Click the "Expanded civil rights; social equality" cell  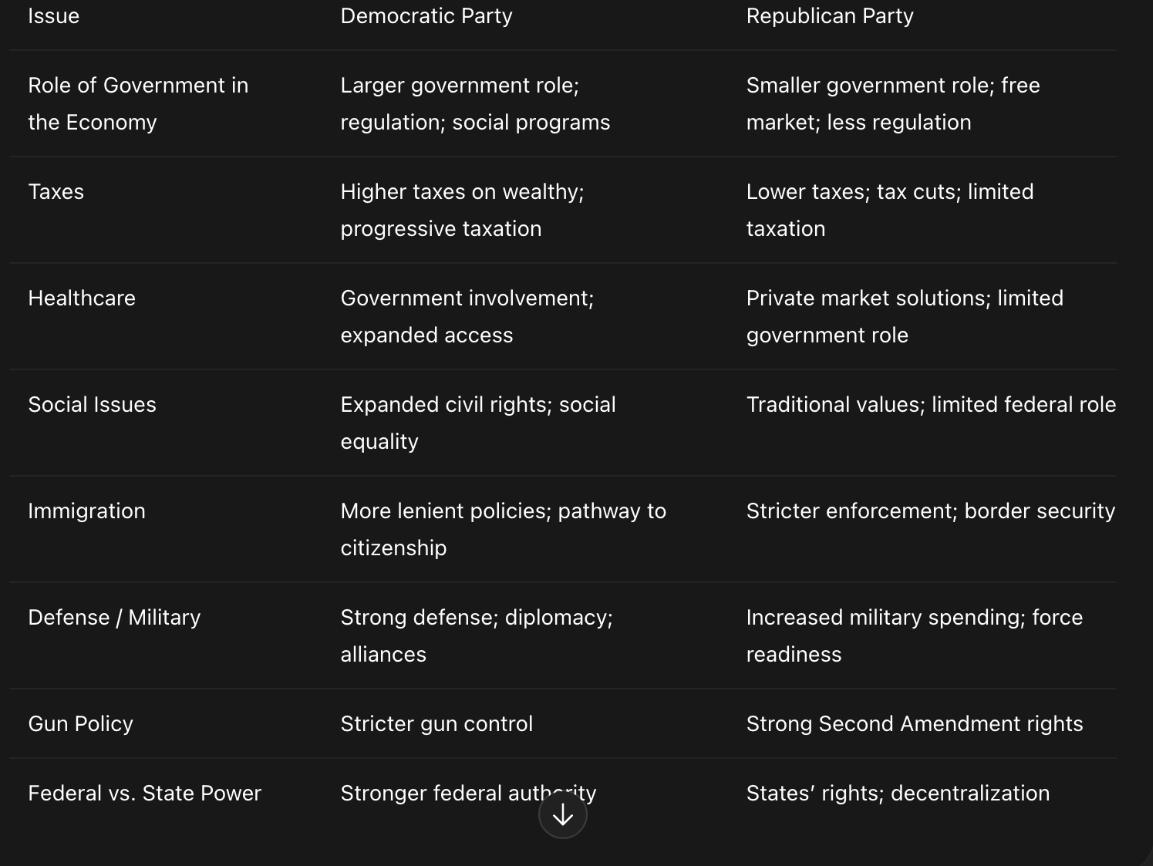[x=478, y=422]
